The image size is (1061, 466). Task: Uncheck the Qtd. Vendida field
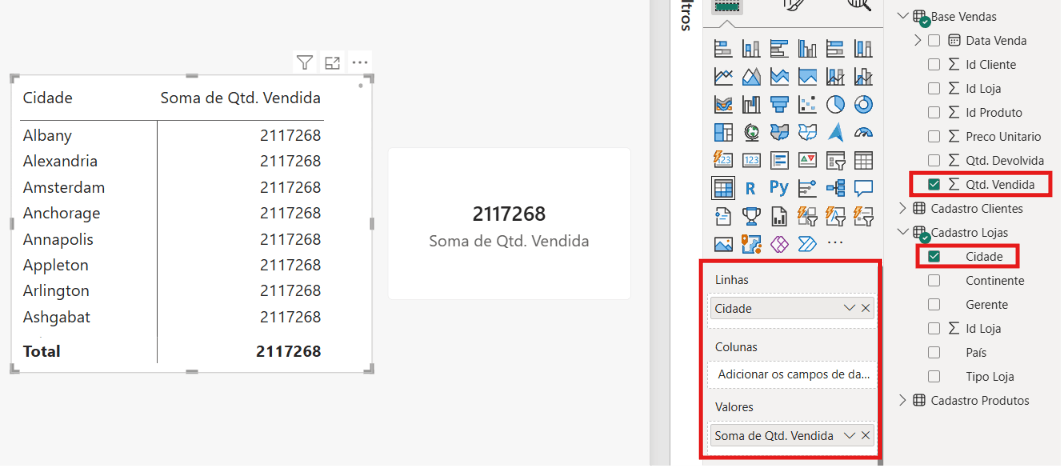point(934,184)
